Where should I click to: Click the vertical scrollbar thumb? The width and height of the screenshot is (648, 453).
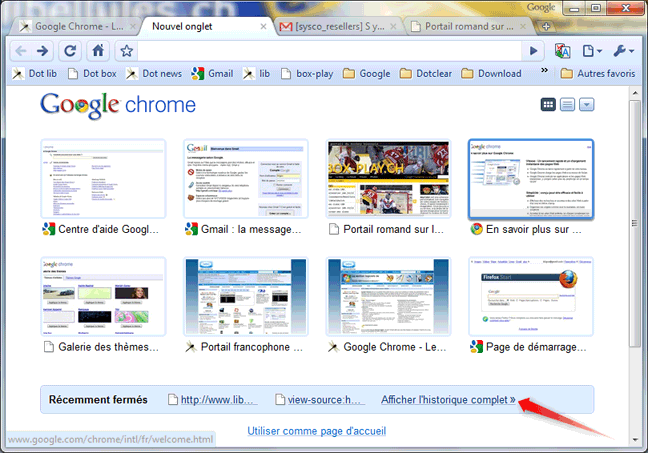click(635, 223)
